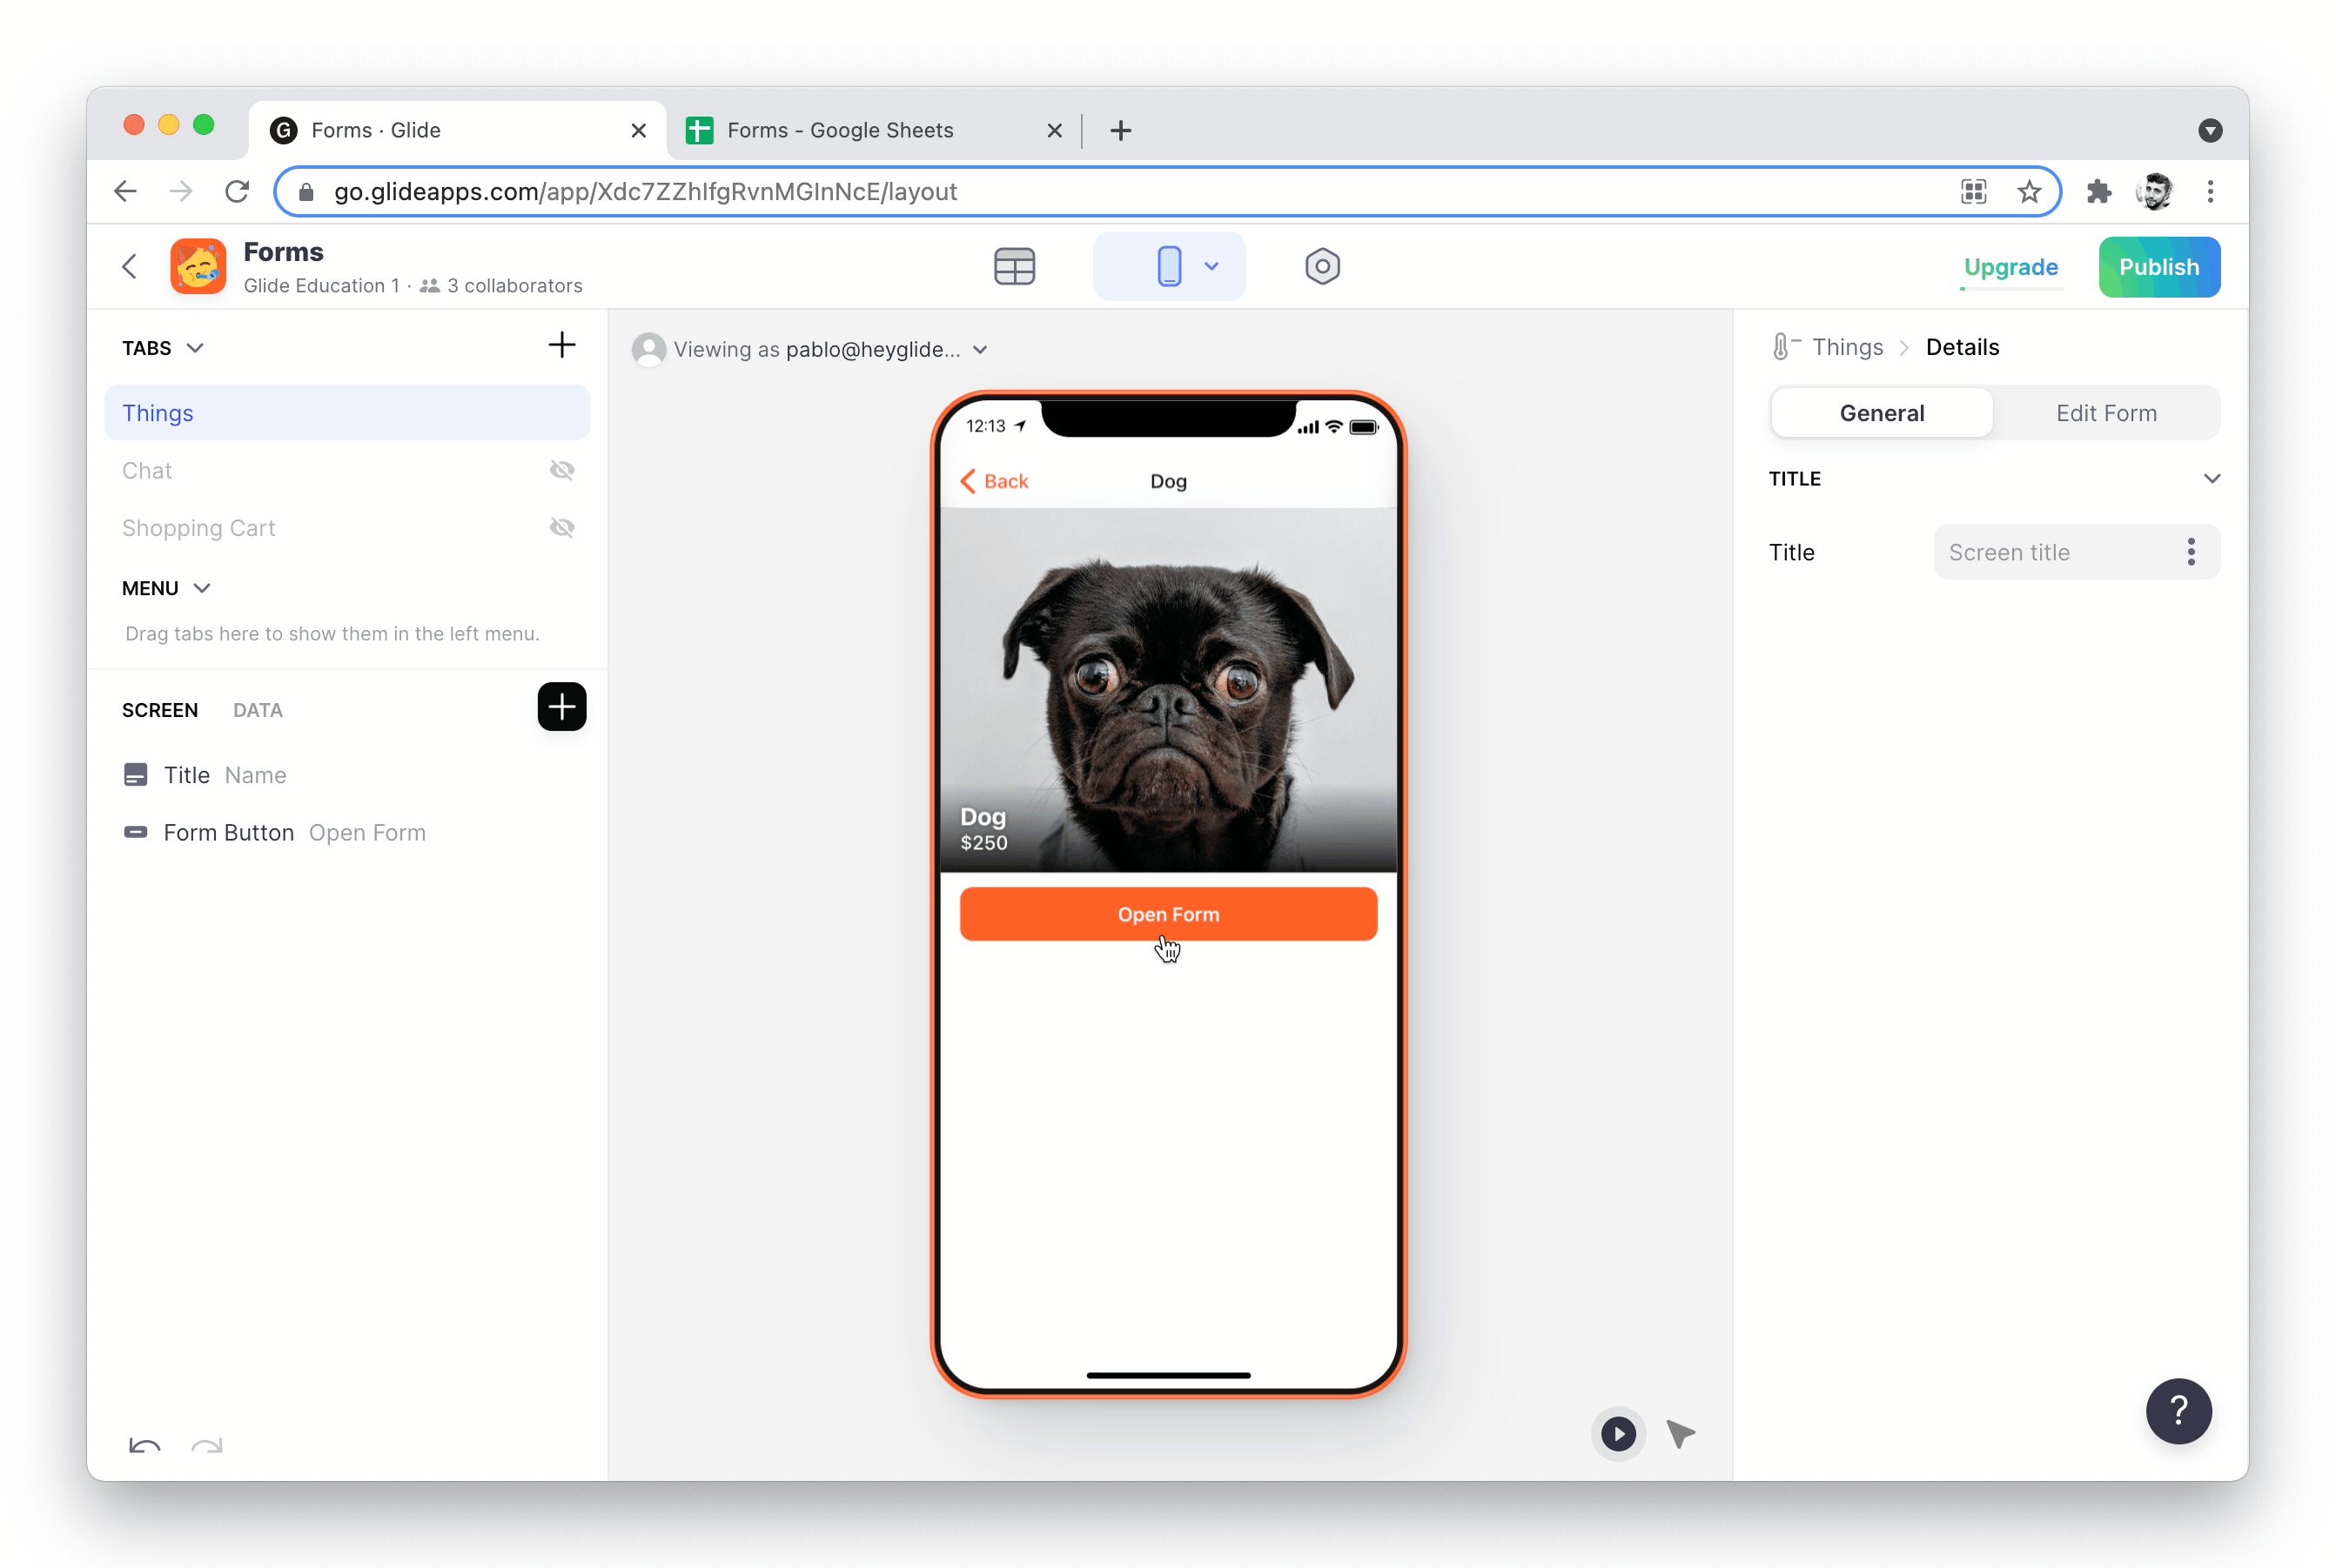The width and height of the screenshot is (2336, 1568).
Task: Expand the device layout dropdown arrow
Action: click(1211, 266)
